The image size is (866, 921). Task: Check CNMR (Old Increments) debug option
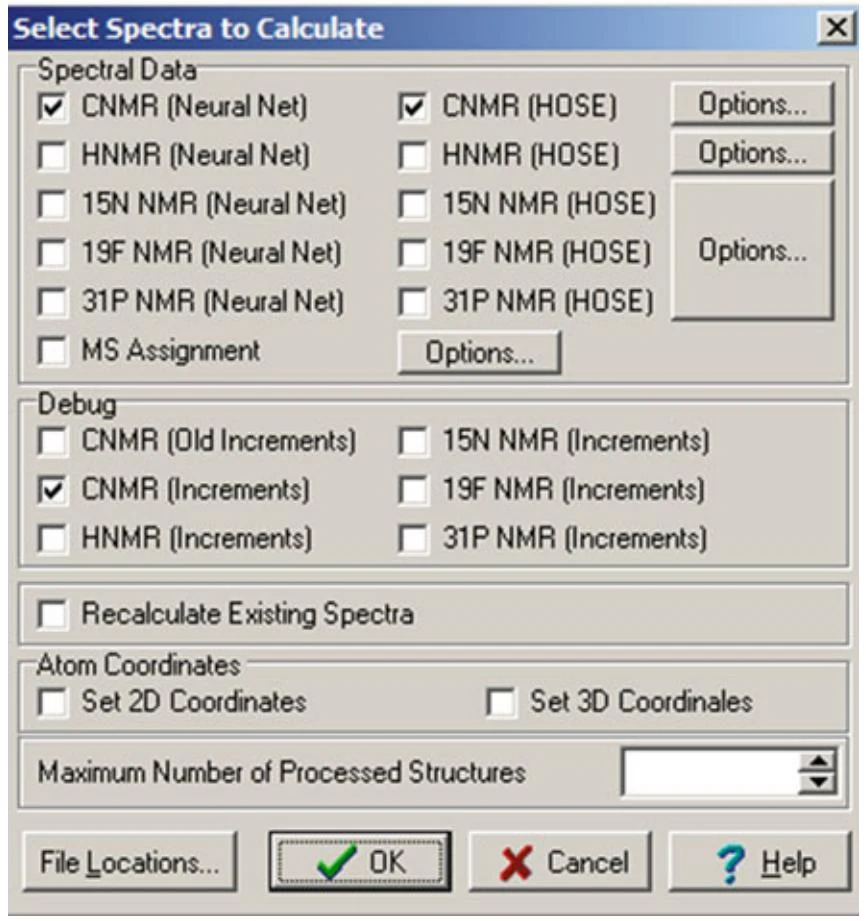[x=53, y=441]
